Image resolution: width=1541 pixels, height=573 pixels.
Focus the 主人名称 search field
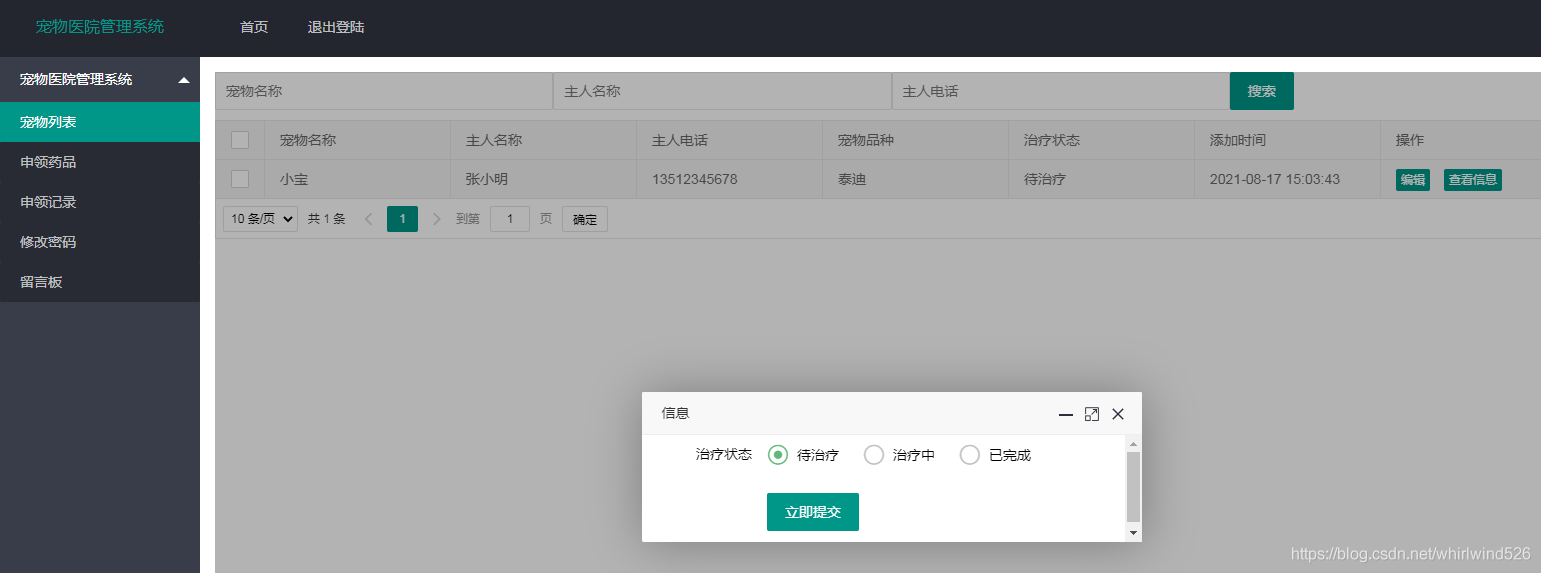pyautogui.click(x=722, y=91)
